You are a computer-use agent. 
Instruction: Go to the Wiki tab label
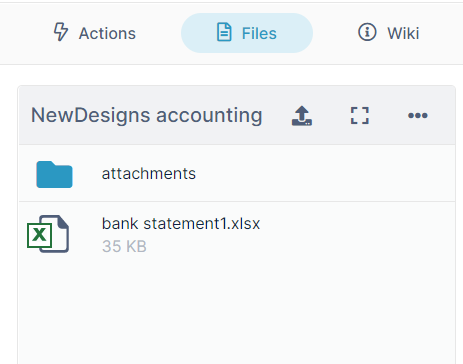403,33
